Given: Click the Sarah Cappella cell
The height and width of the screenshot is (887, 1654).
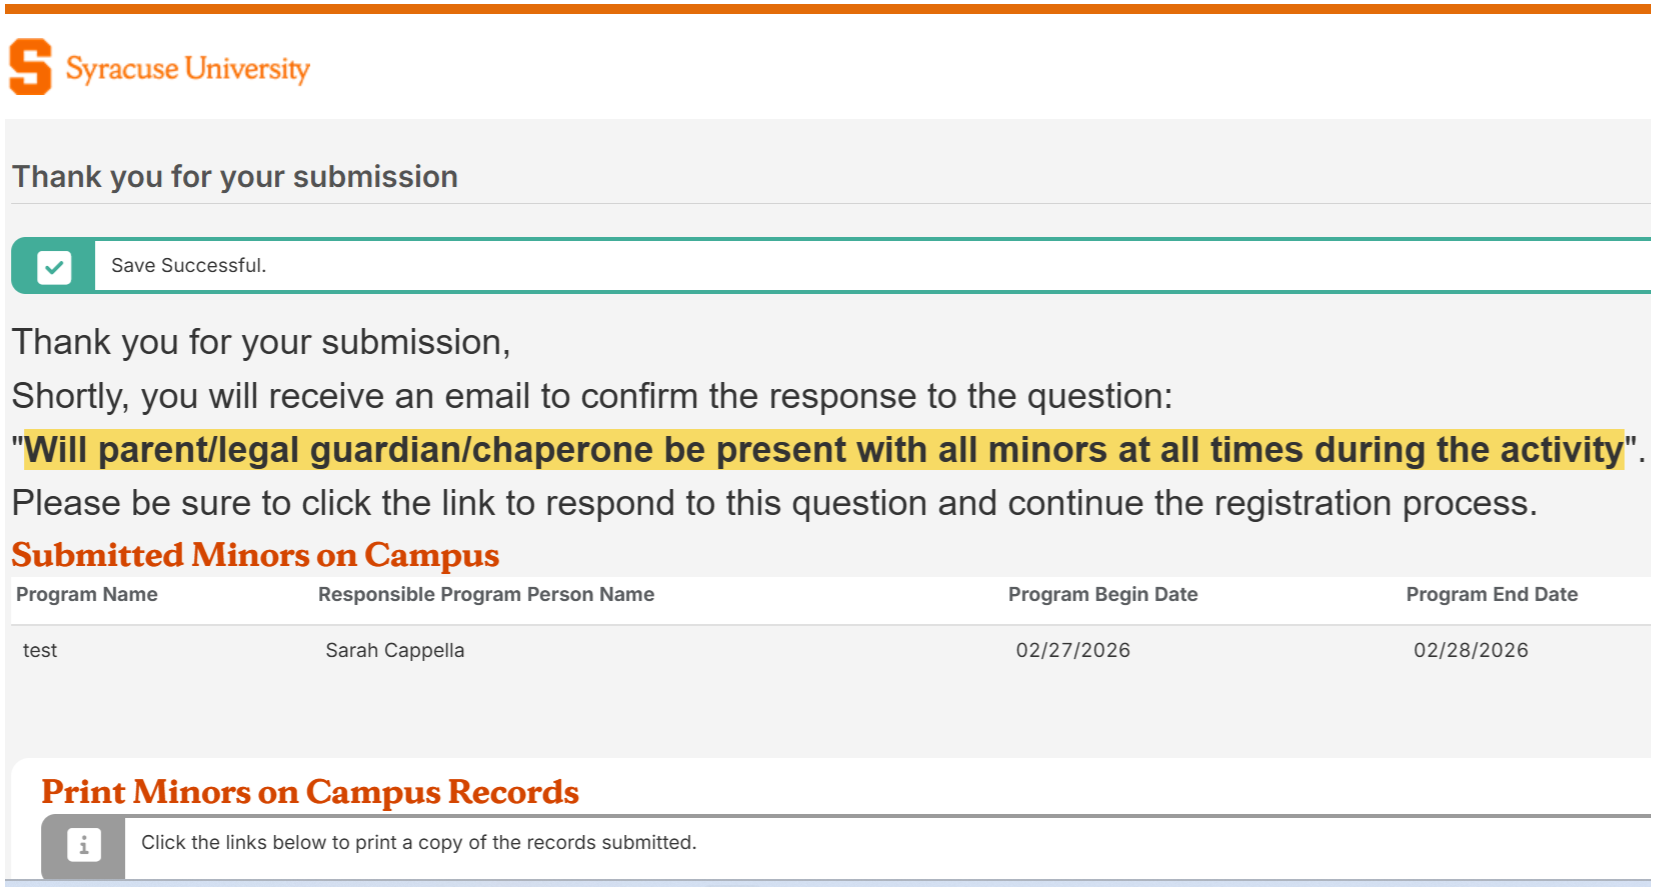Looking at the screenshot, I should click(395, 650).
